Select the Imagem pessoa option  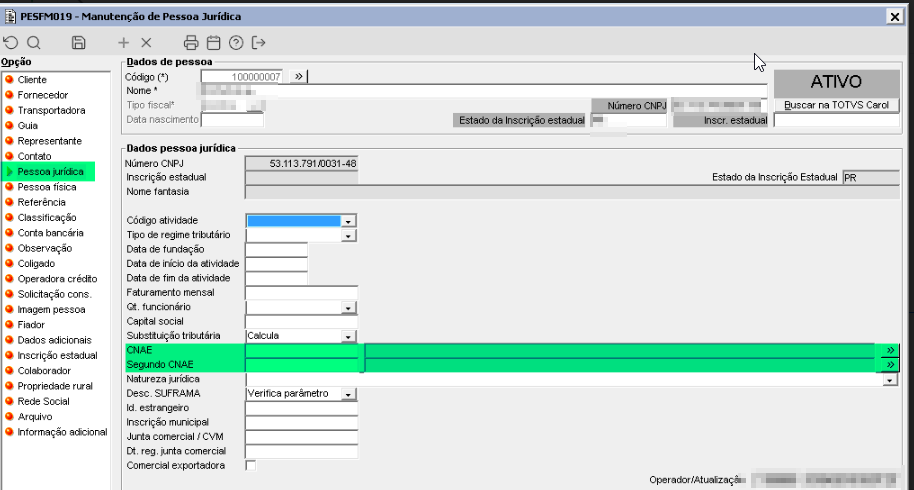coord(51,310)
